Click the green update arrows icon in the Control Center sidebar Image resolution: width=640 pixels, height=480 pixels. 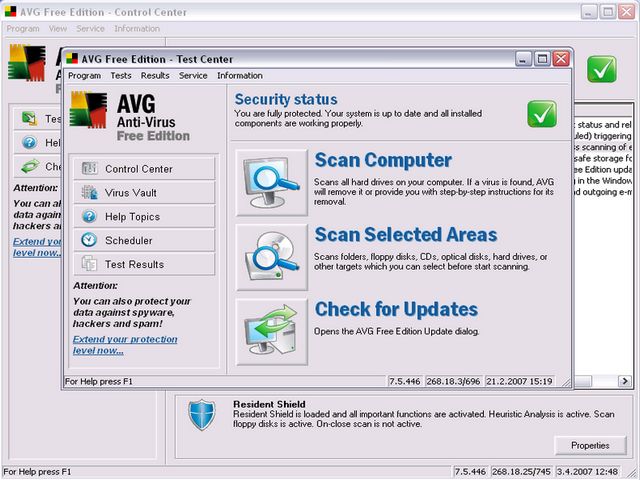pyautogui.click(x=30, y=166)
